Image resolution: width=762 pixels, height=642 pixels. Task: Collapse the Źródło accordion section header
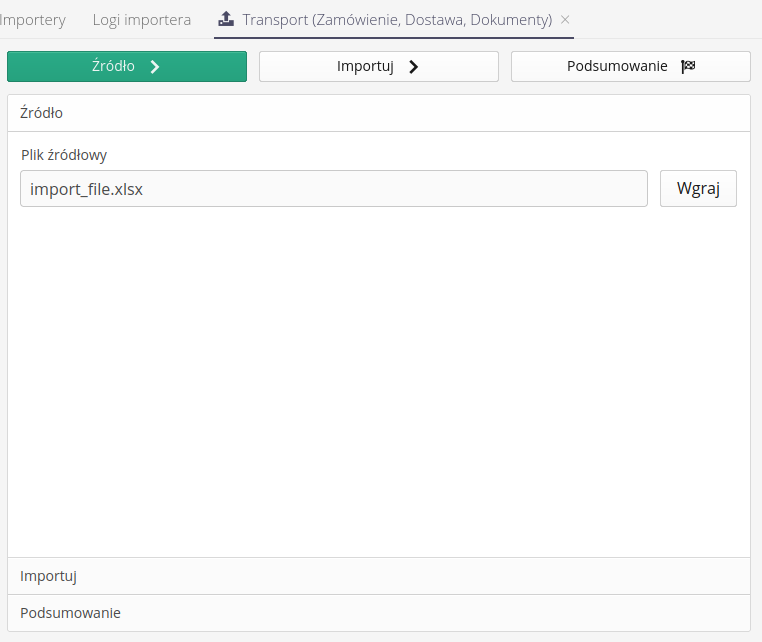(x=378, y=113)
